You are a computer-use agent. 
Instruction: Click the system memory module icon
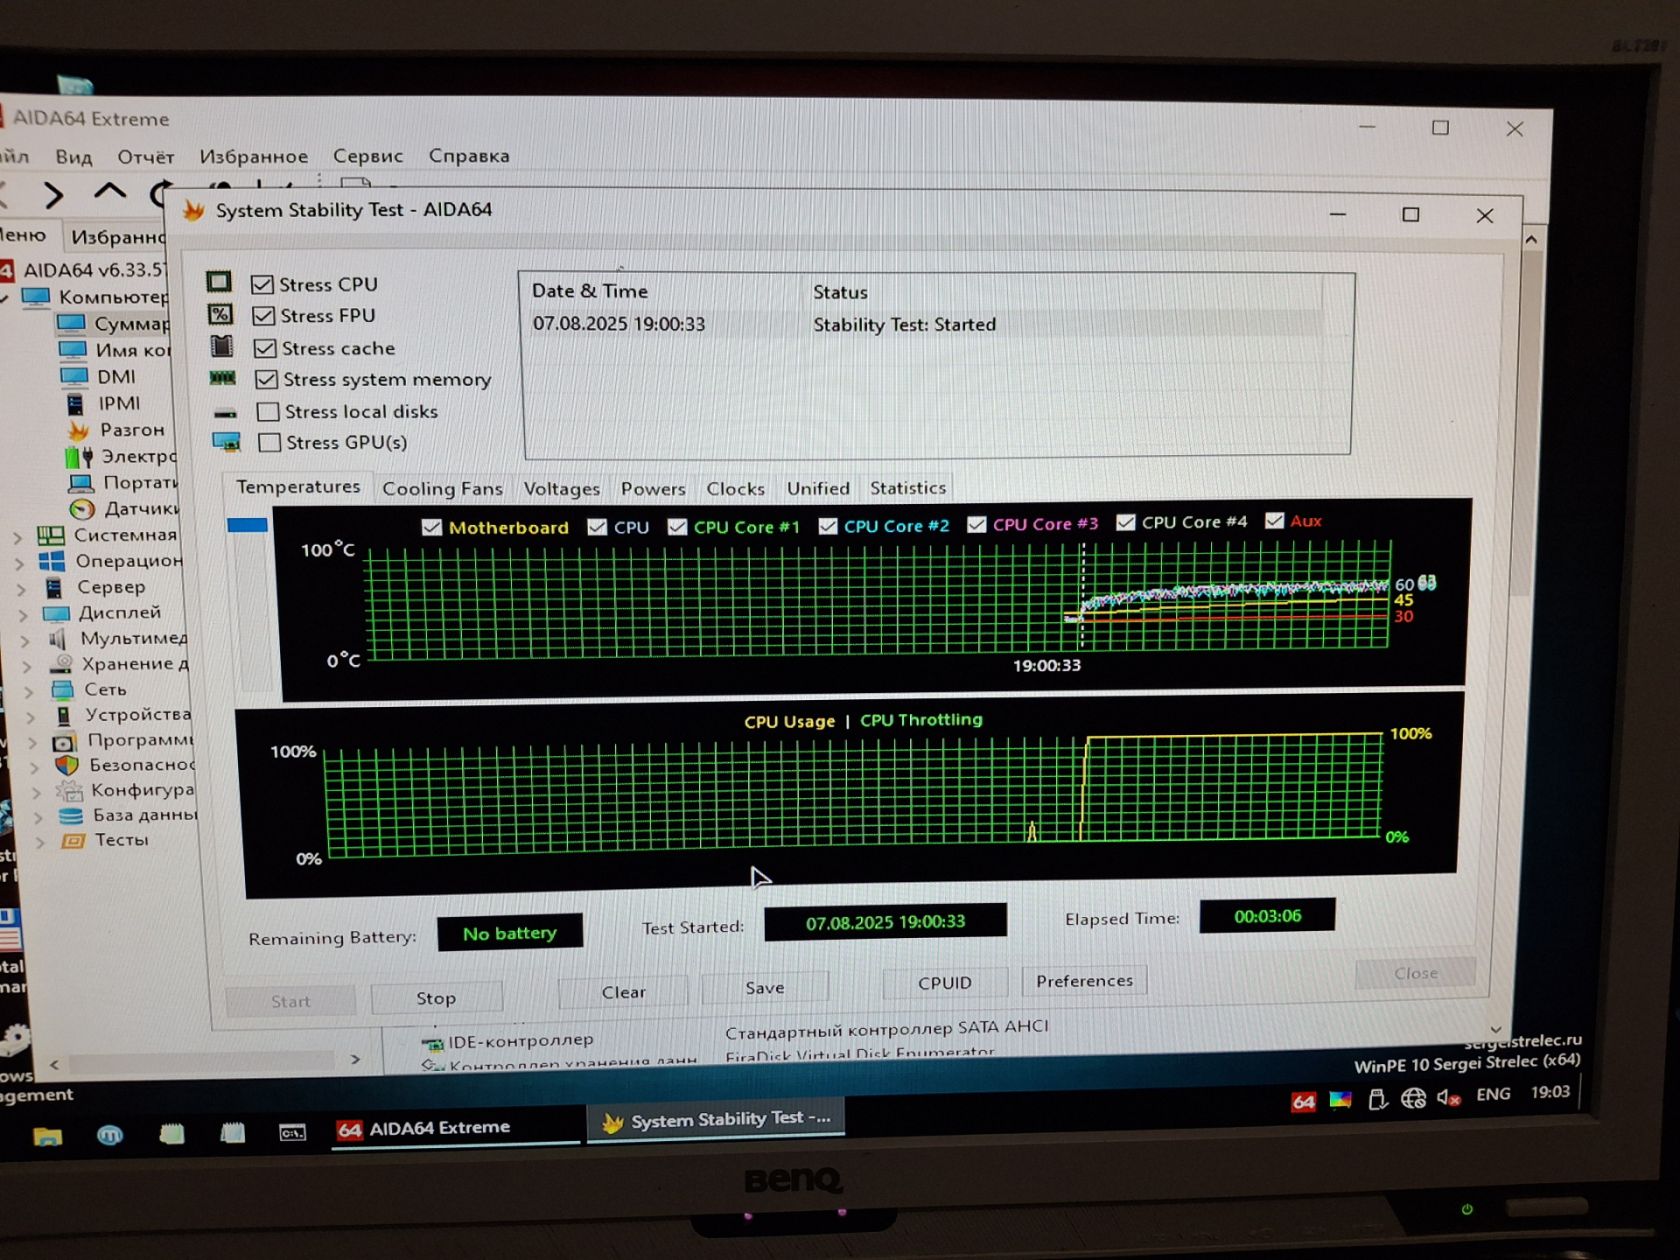pyautogui.click(x=222, y=378)
